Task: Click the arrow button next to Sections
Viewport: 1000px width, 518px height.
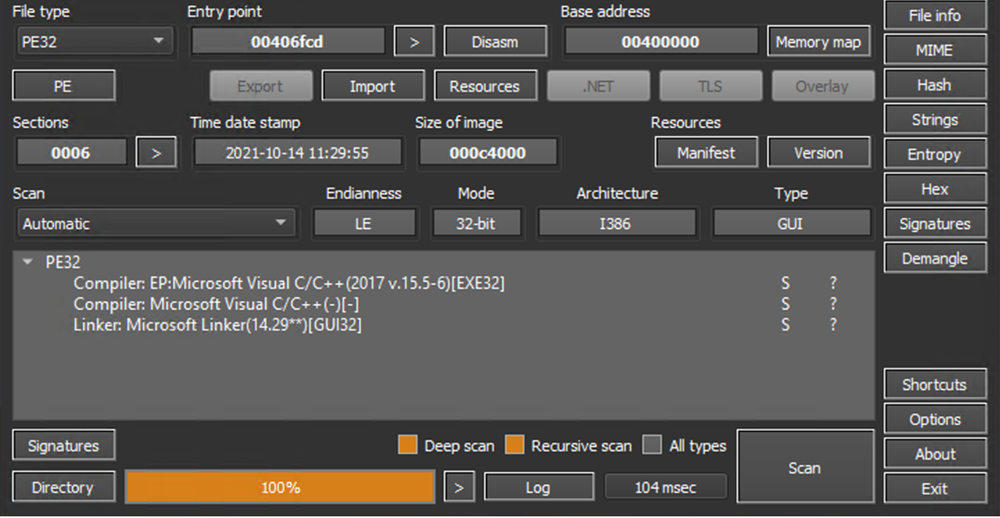Action: point(156,153)
